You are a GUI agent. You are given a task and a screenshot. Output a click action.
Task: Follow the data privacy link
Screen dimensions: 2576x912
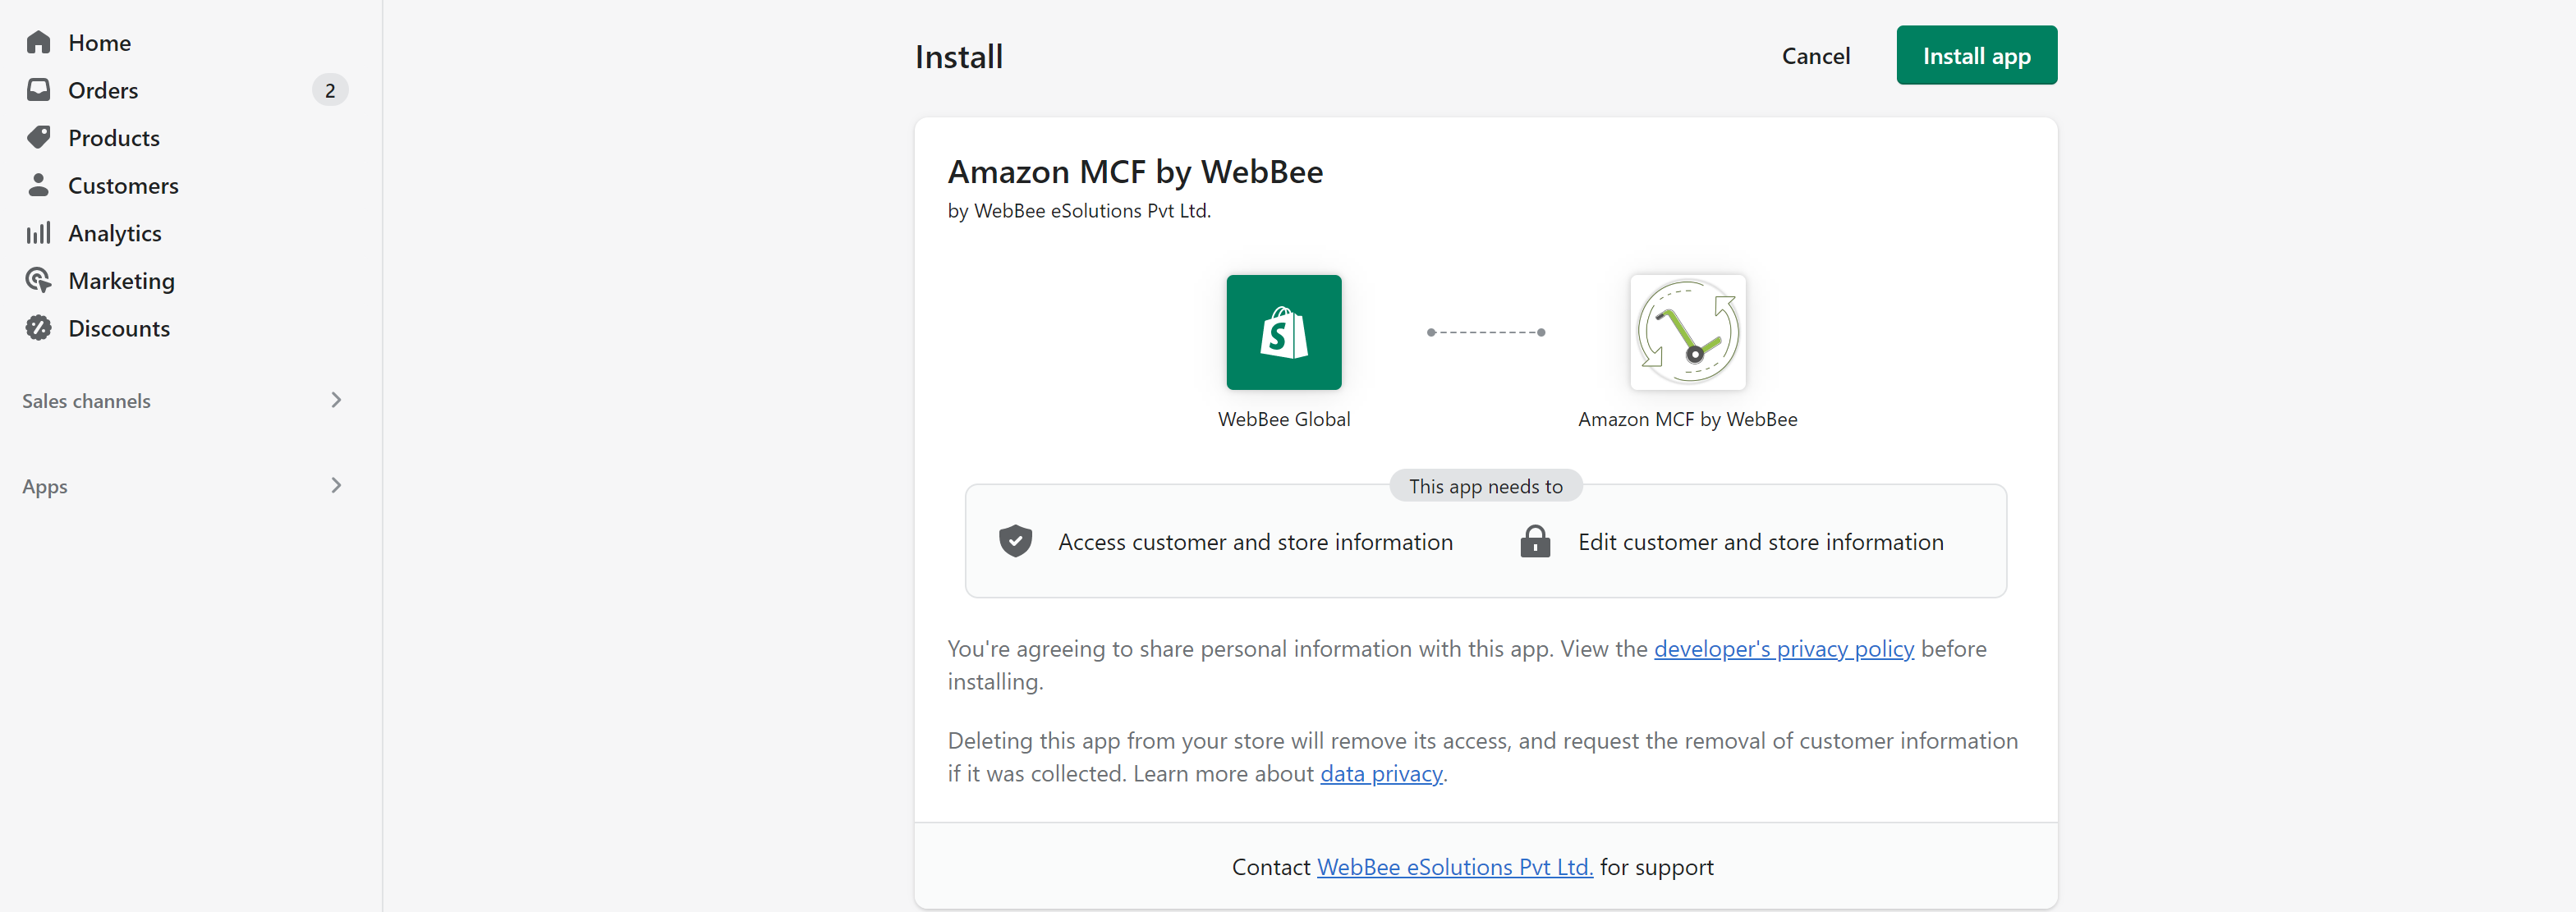tap(1381, 774)
